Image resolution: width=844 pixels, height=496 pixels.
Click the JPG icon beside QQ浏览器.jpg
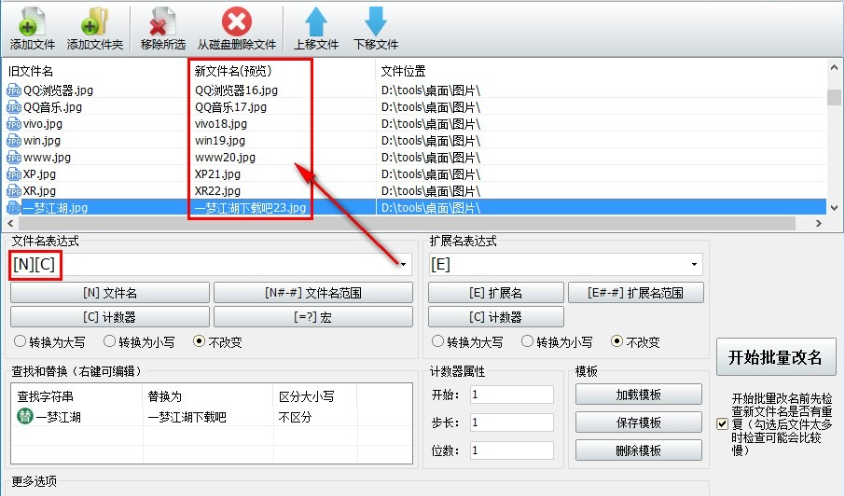pos(13,90)
